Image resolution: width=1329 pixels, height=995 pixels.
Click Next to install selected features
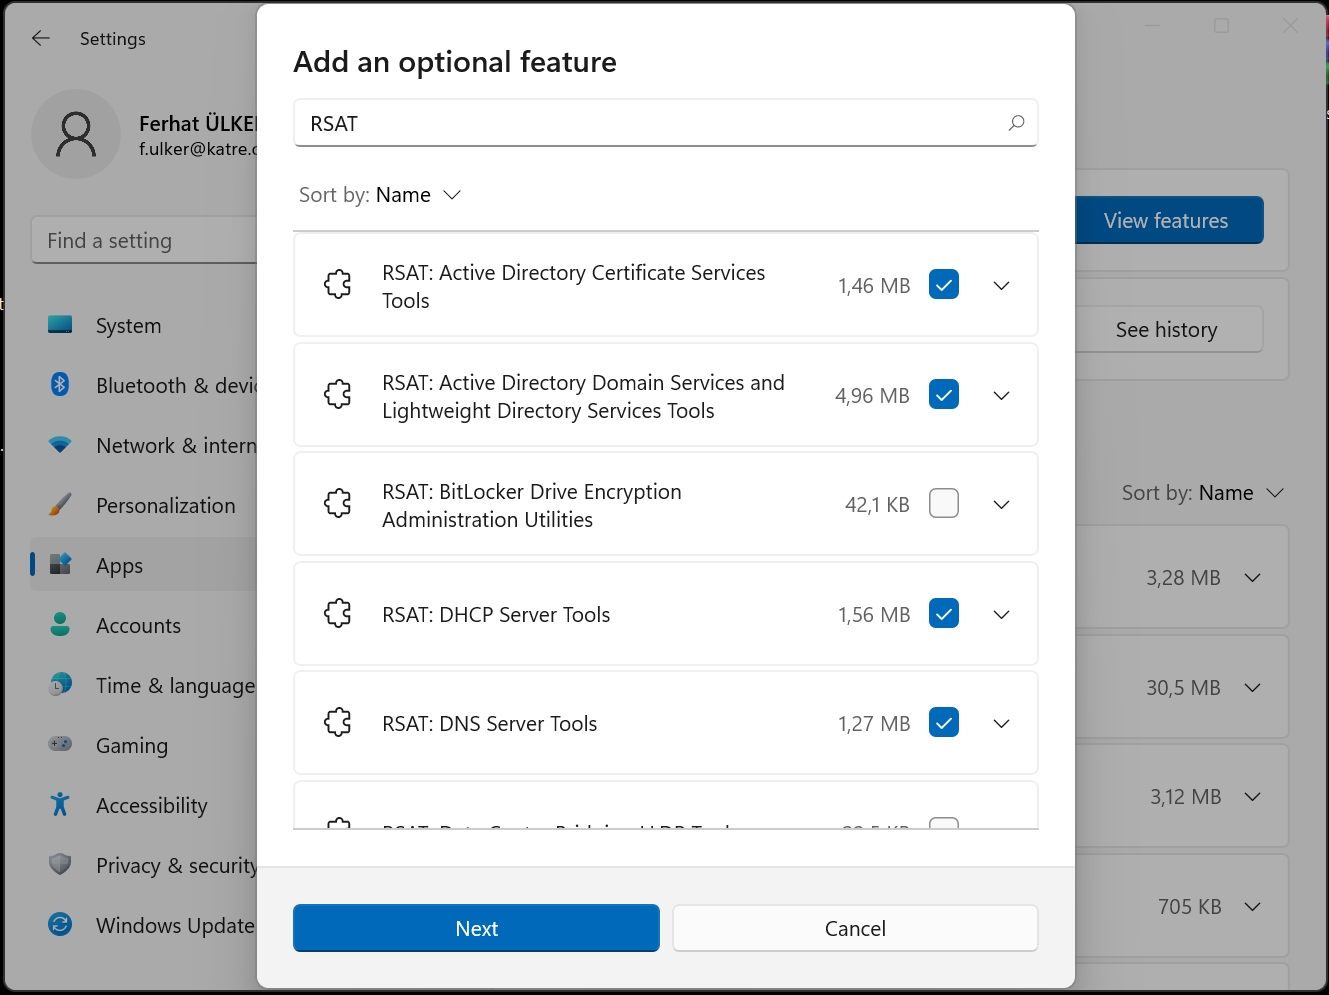(x=476, y=928)
